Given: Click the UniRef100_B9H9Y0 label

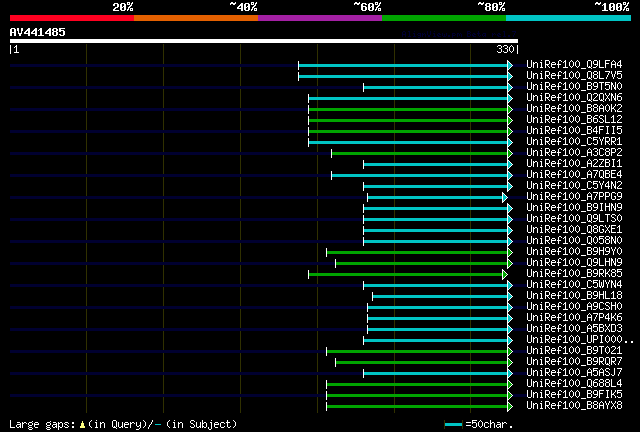Looking at the screenshot, I should tap(574, 252).
